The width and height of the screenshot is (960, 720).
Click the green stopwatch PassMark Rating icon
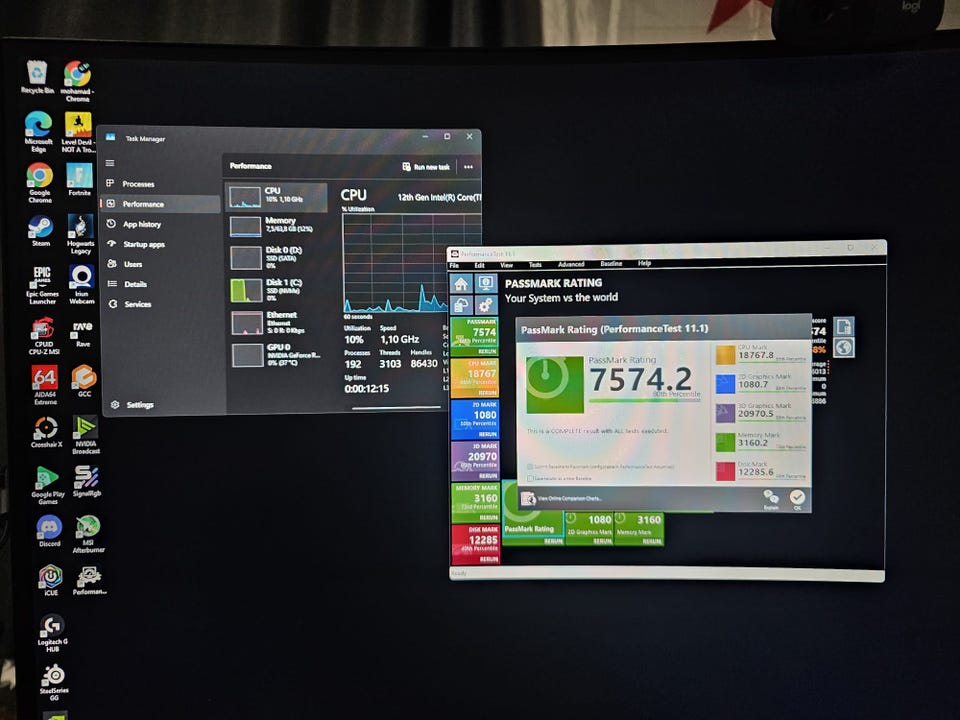click(555, 385)
